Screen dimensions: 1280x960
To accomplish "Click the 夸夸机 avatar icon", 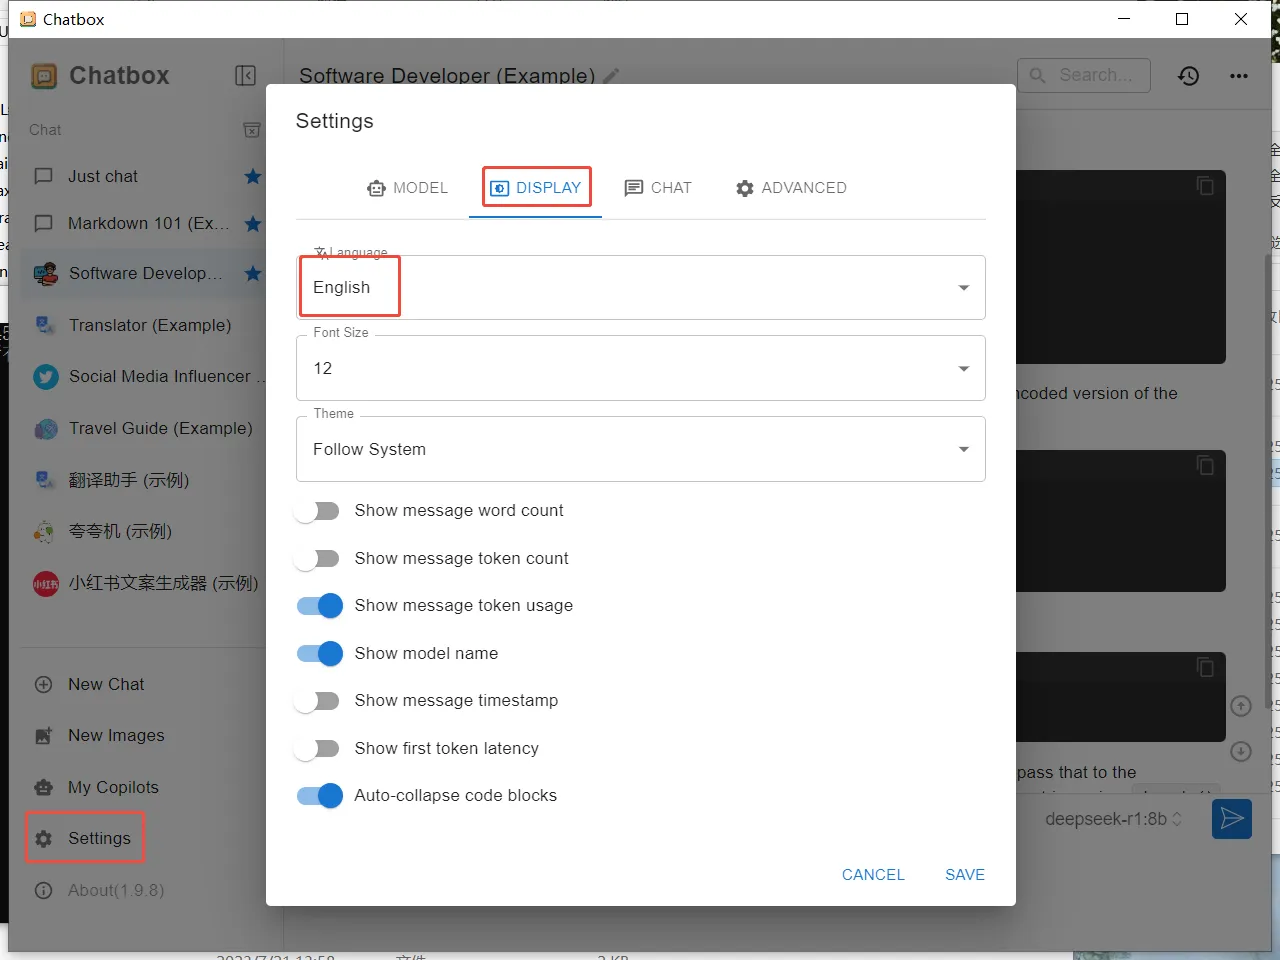I will 45,531.
